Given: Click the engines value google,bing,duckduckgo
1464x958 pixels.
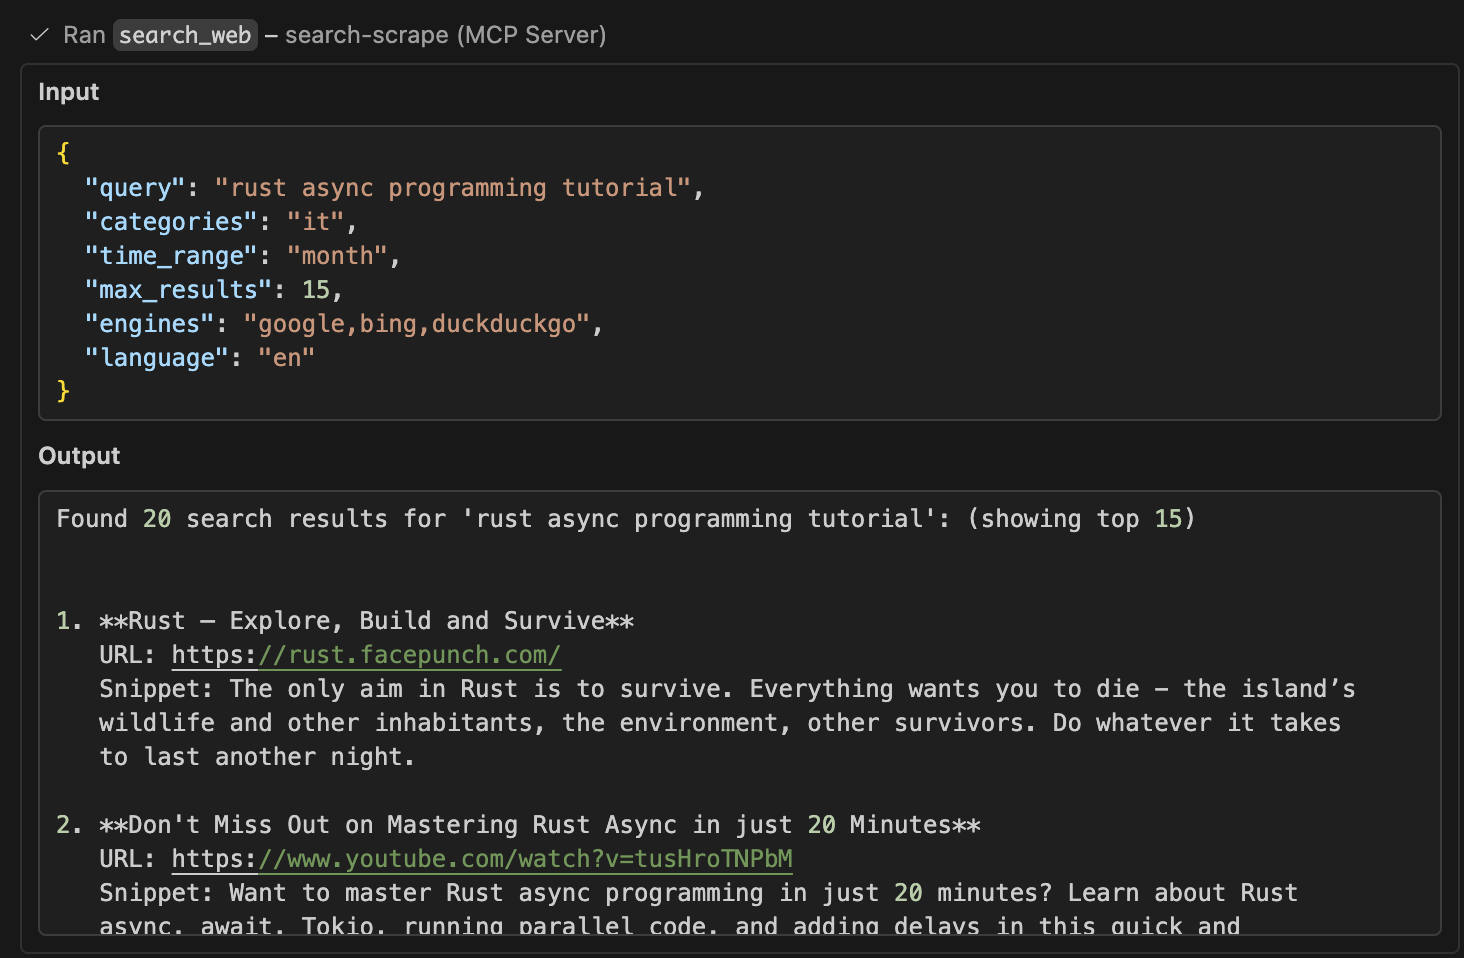Looking at the screenshot, I should (x=422, y=323).
